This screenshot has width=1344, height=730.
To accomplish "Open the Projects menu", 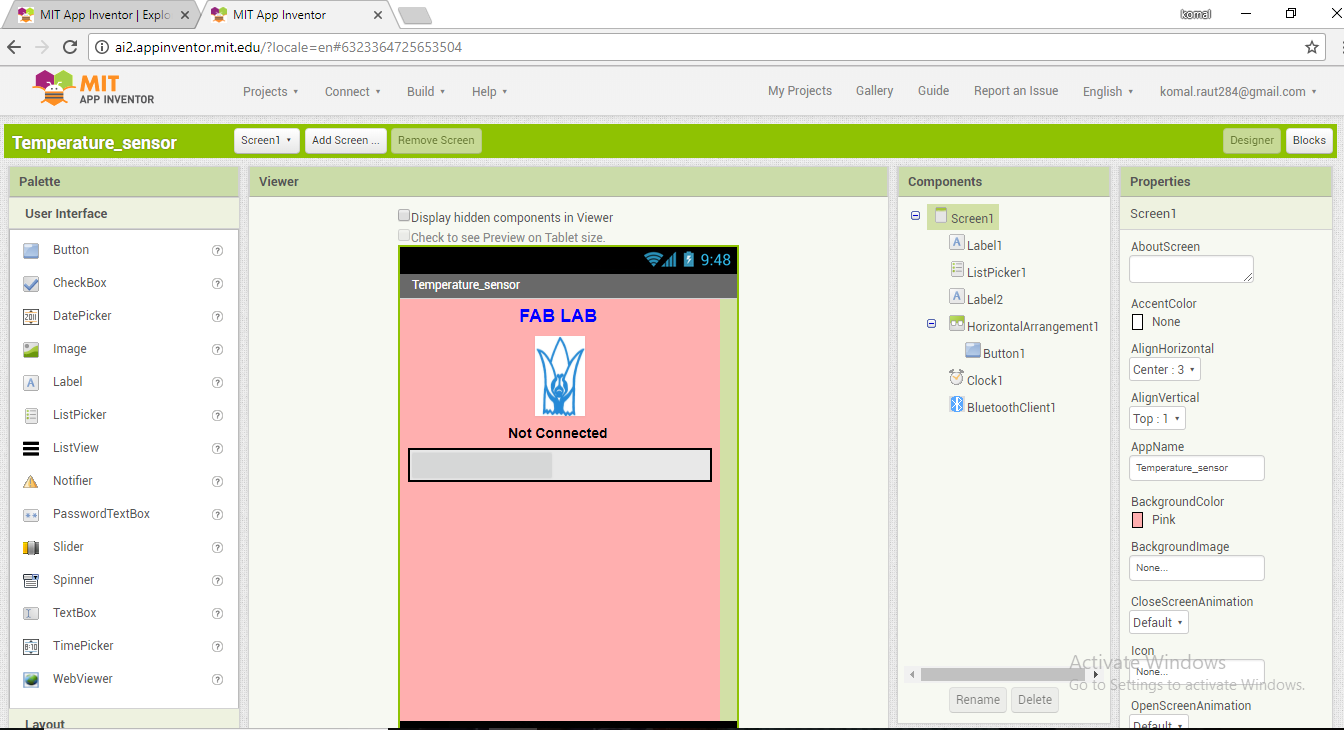I will coord(271,92).
